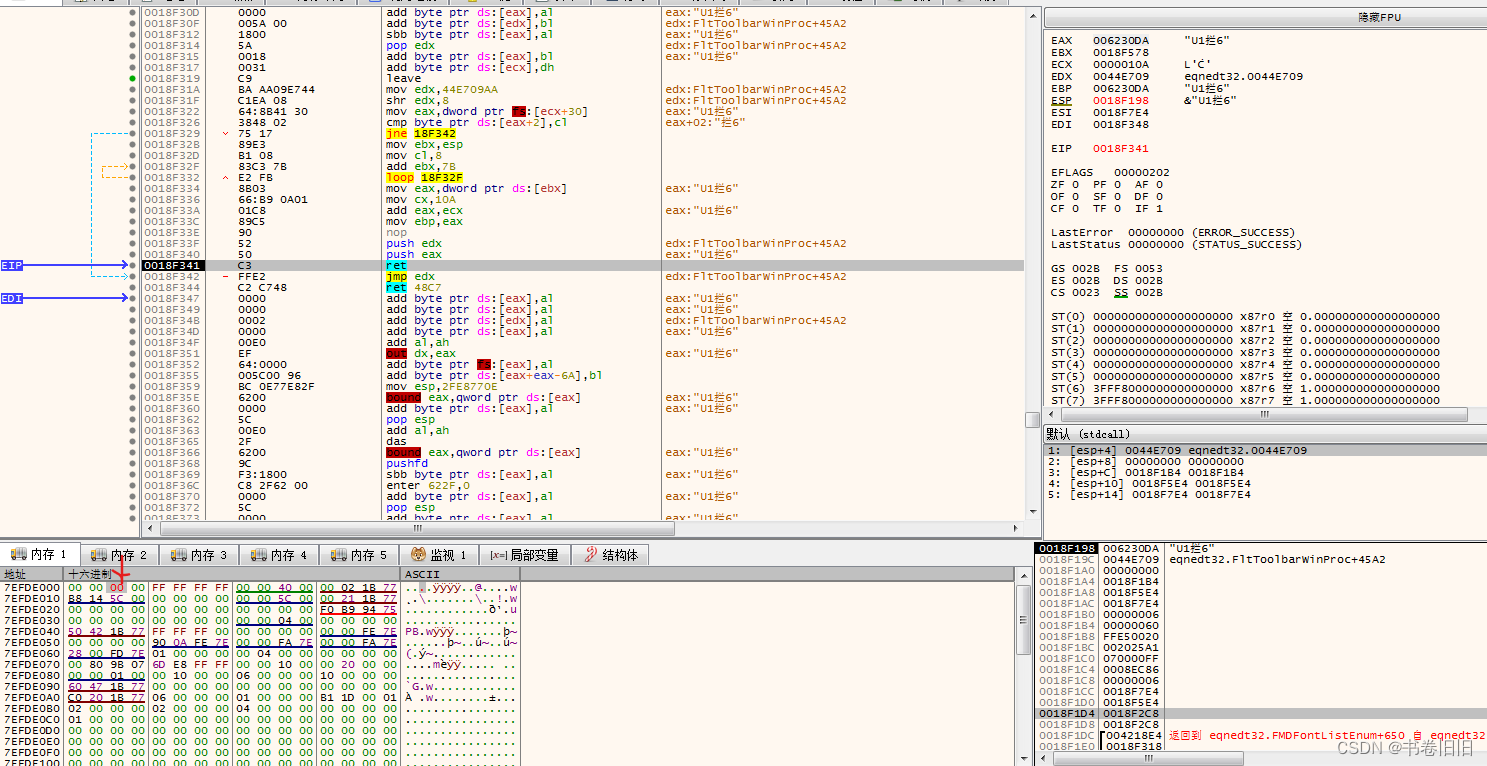Image resolution: width=1487 pixels, height=766 pixels.
Task: Click the EFLAGS value 00000202
Action: [x=1142, y=172]
